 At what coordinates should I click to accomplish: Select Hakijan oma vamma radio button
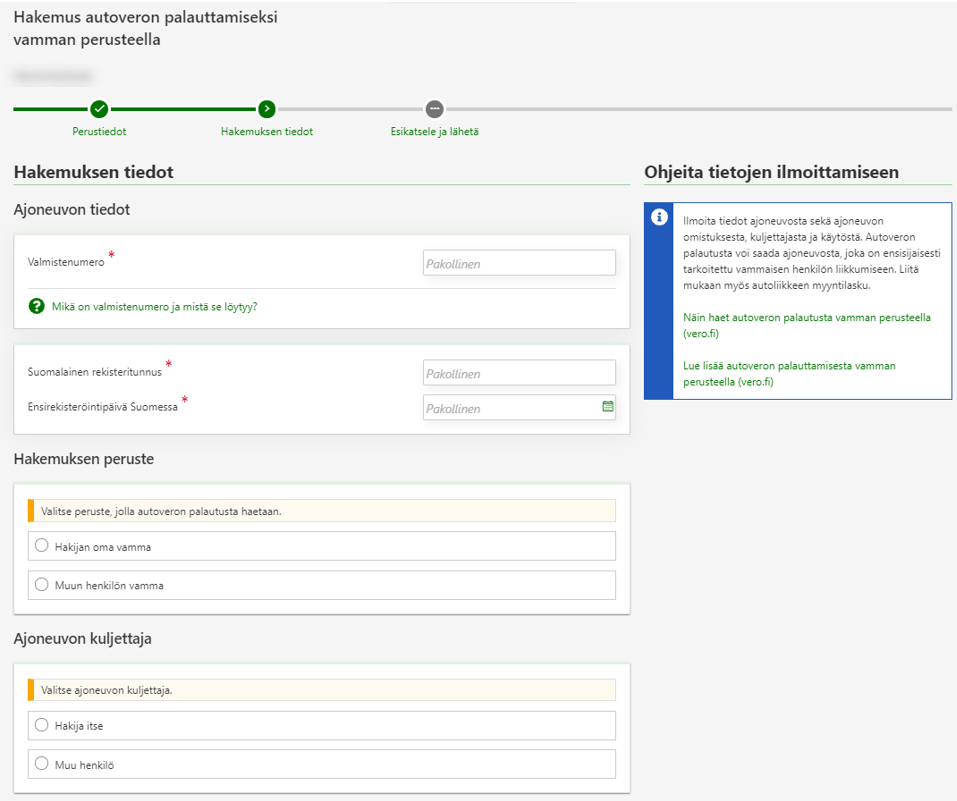(42, 546)
